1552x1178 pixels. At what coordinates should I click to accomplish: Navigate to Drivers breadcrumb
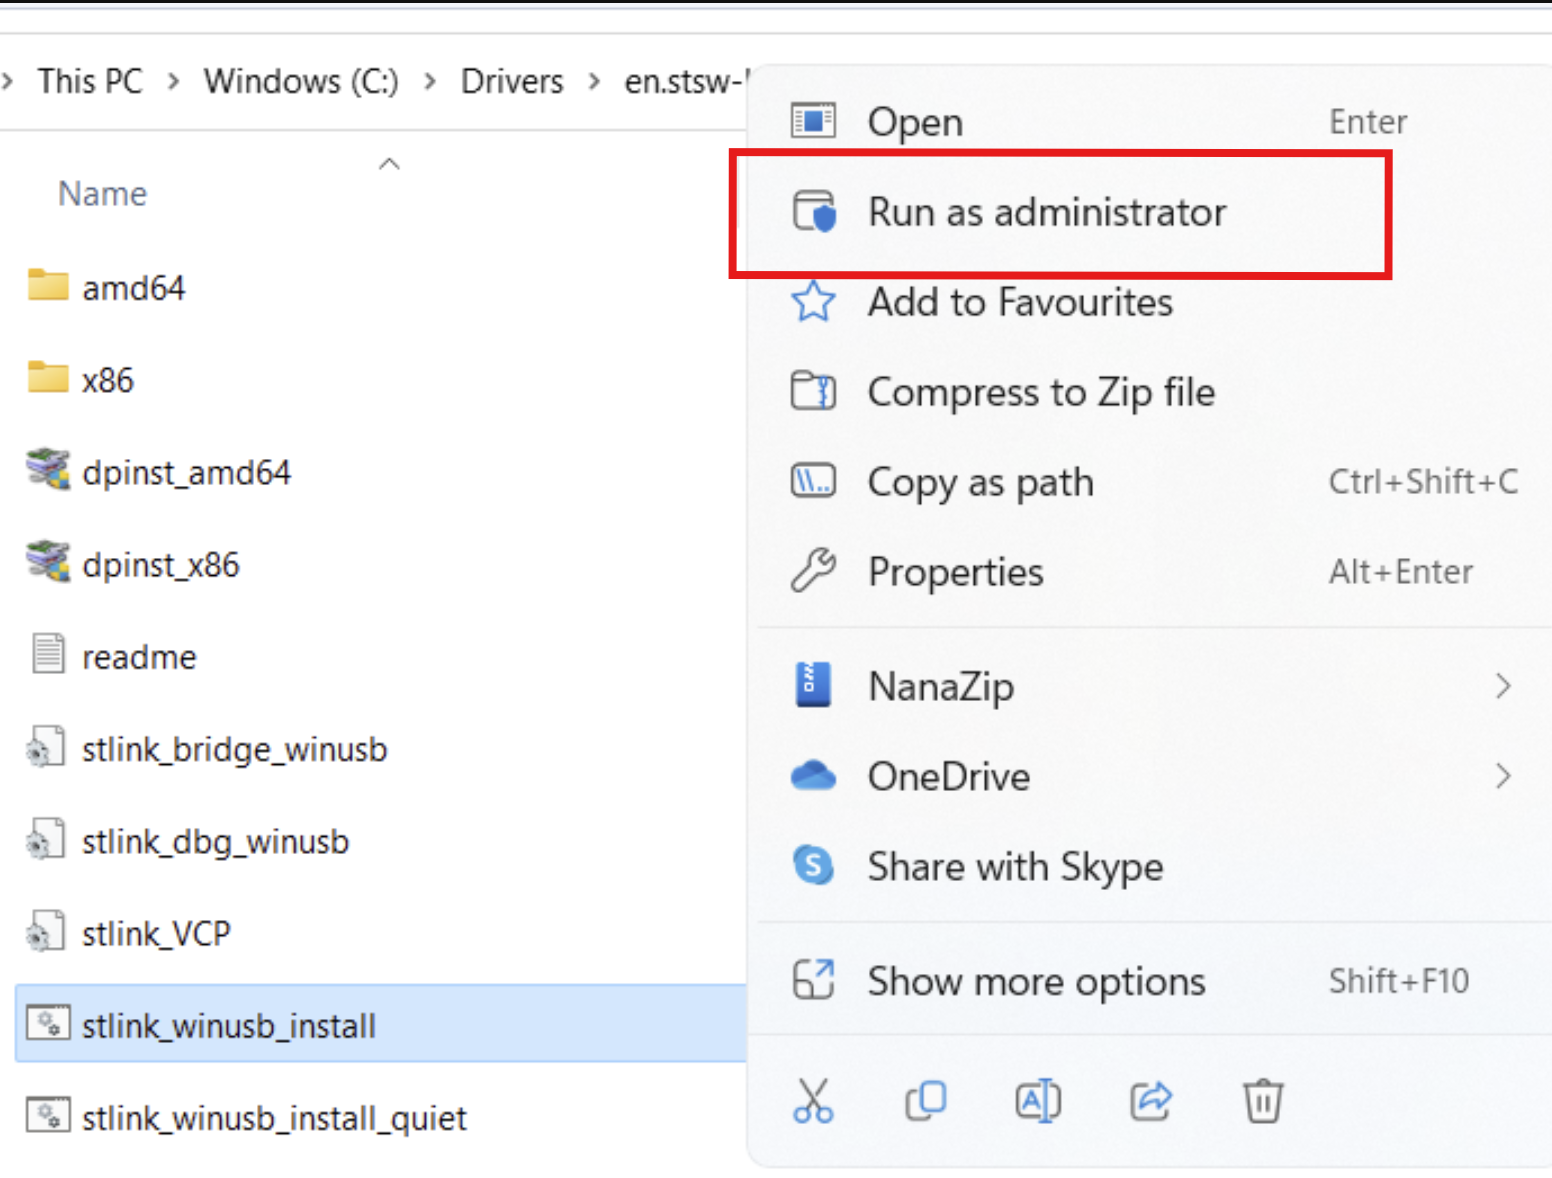point(512,81)
